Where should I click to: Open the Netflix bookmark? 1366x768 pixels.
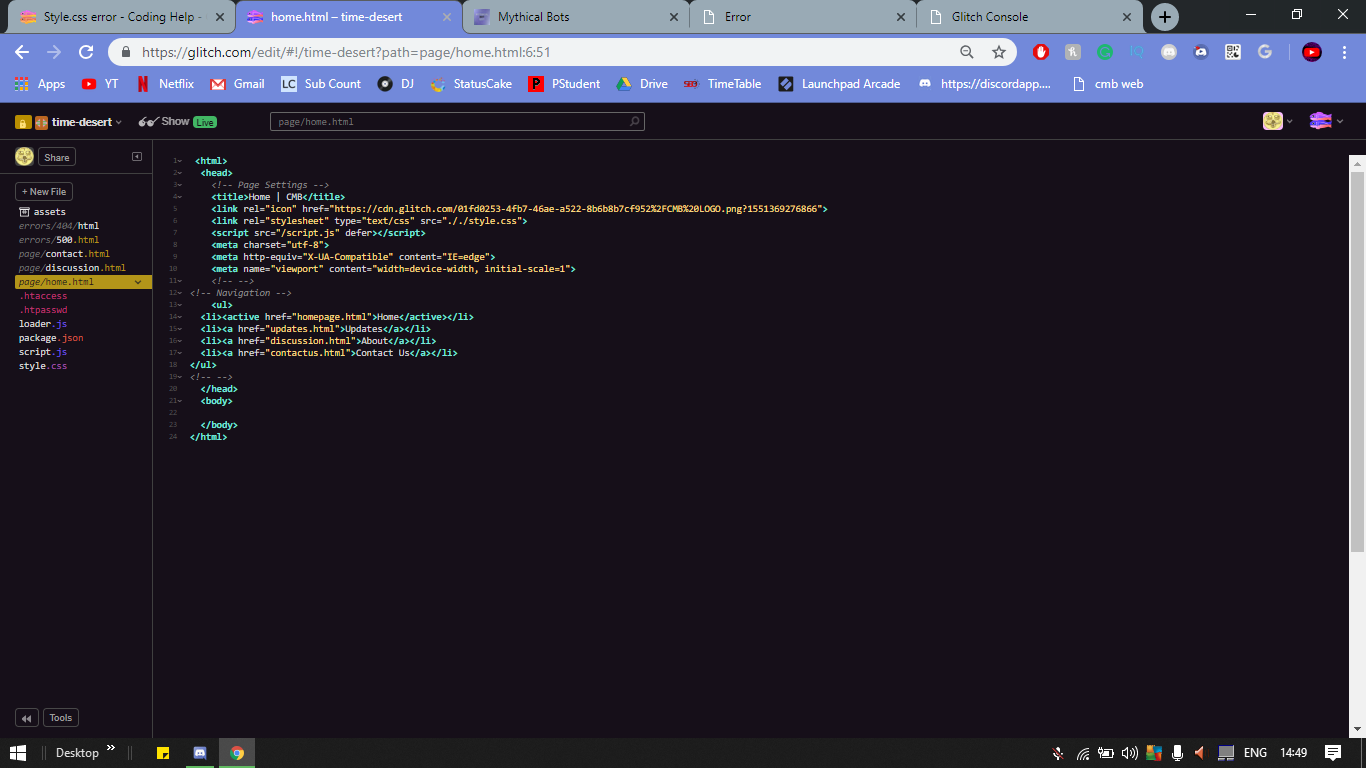tap(165, 84)
